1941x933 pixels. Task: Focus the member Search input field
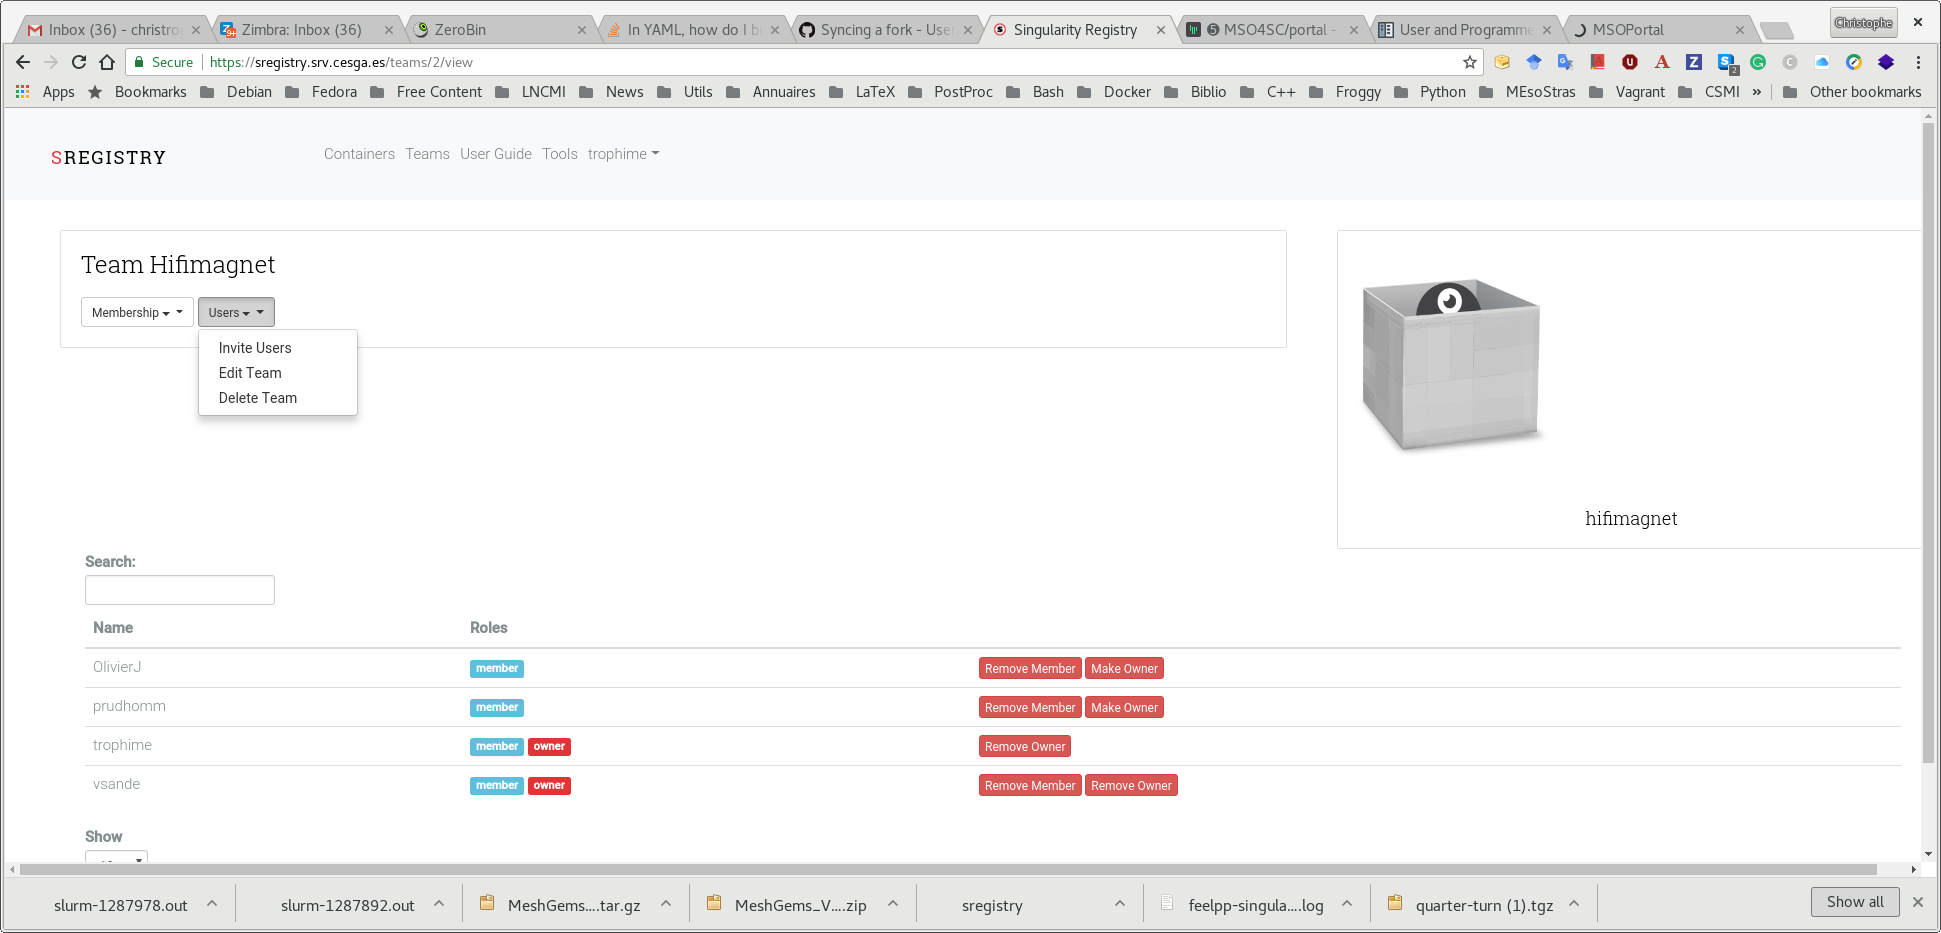(180, 590)
